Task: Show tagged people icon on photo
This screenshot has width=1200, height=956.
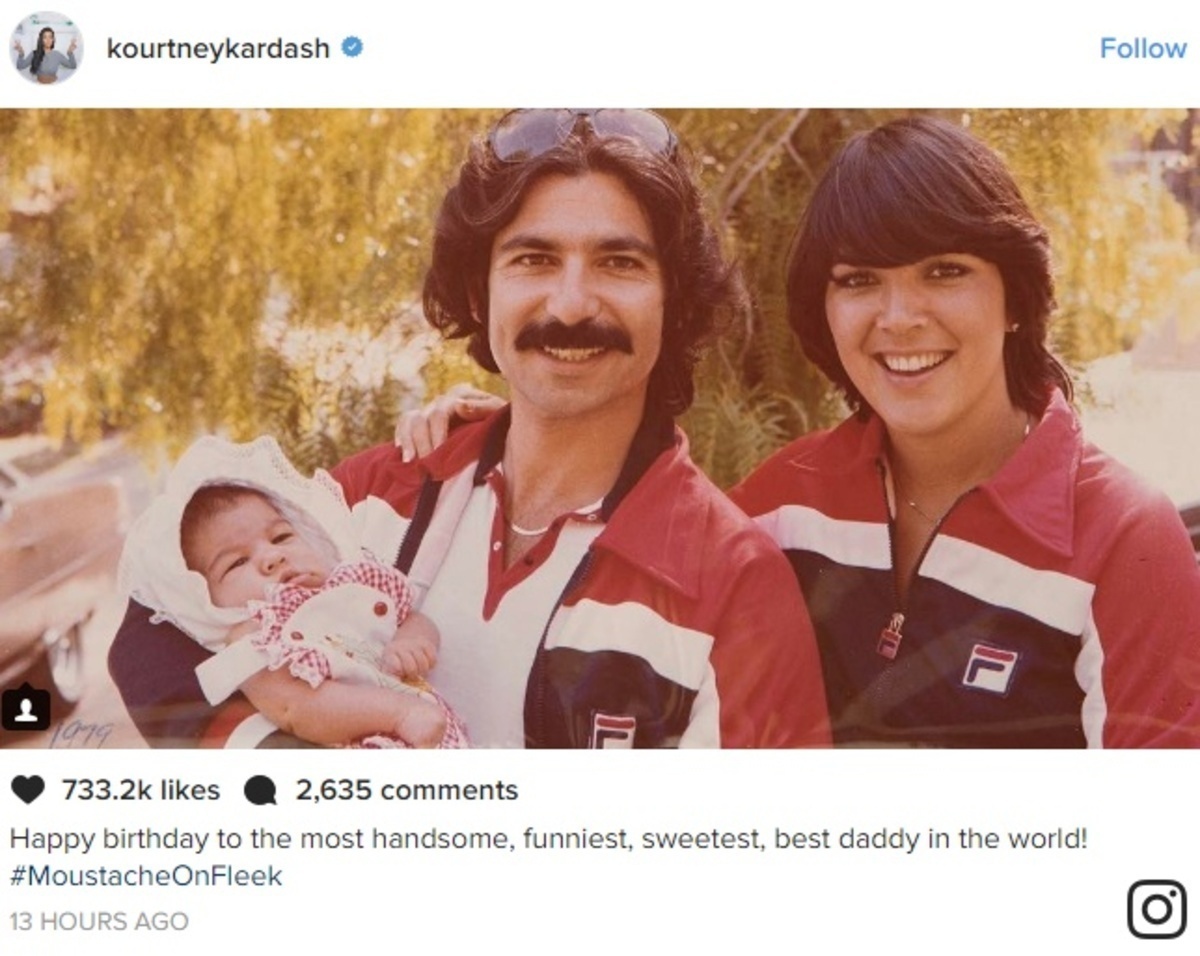Action: [x=25, y=708]
